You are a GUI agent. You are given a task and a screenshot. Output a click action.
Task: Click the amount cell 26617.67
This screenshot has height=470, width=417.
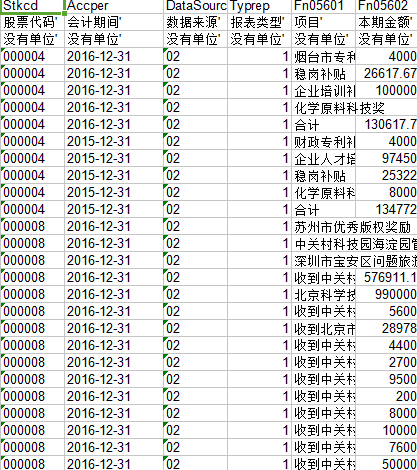386,73
